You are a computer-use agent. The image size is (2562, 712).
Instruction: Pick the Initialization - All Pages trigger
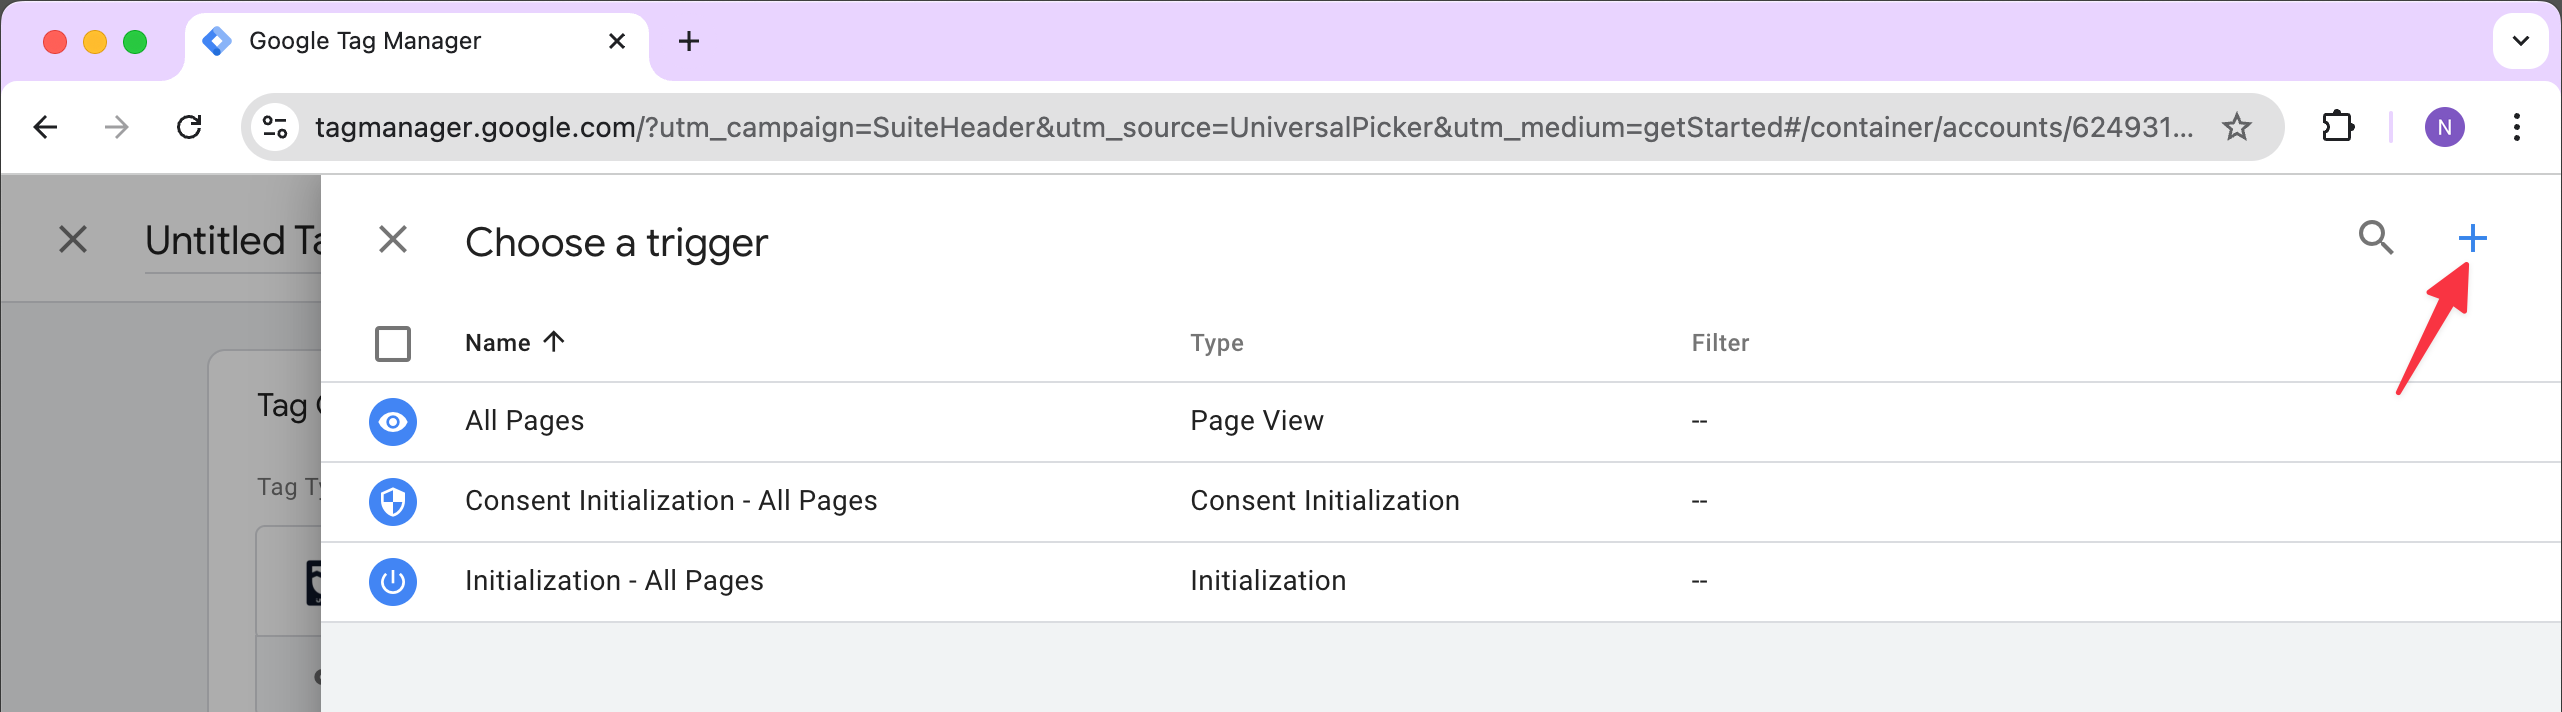(x=614, y=581)
